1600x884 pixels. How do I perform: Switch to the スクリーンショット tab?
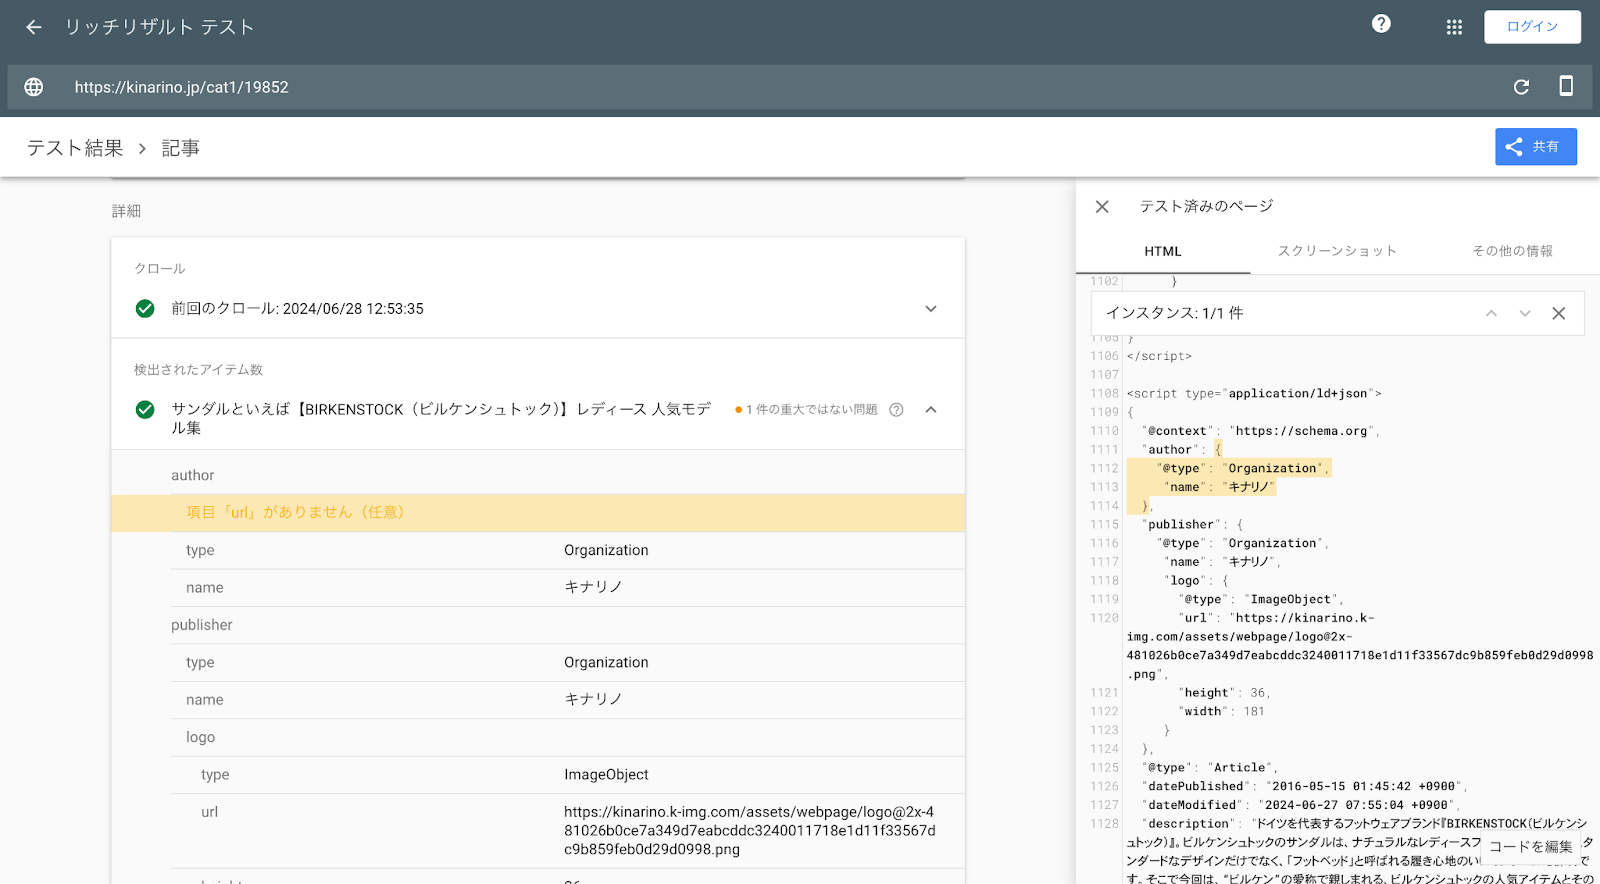pos(1337,251)
